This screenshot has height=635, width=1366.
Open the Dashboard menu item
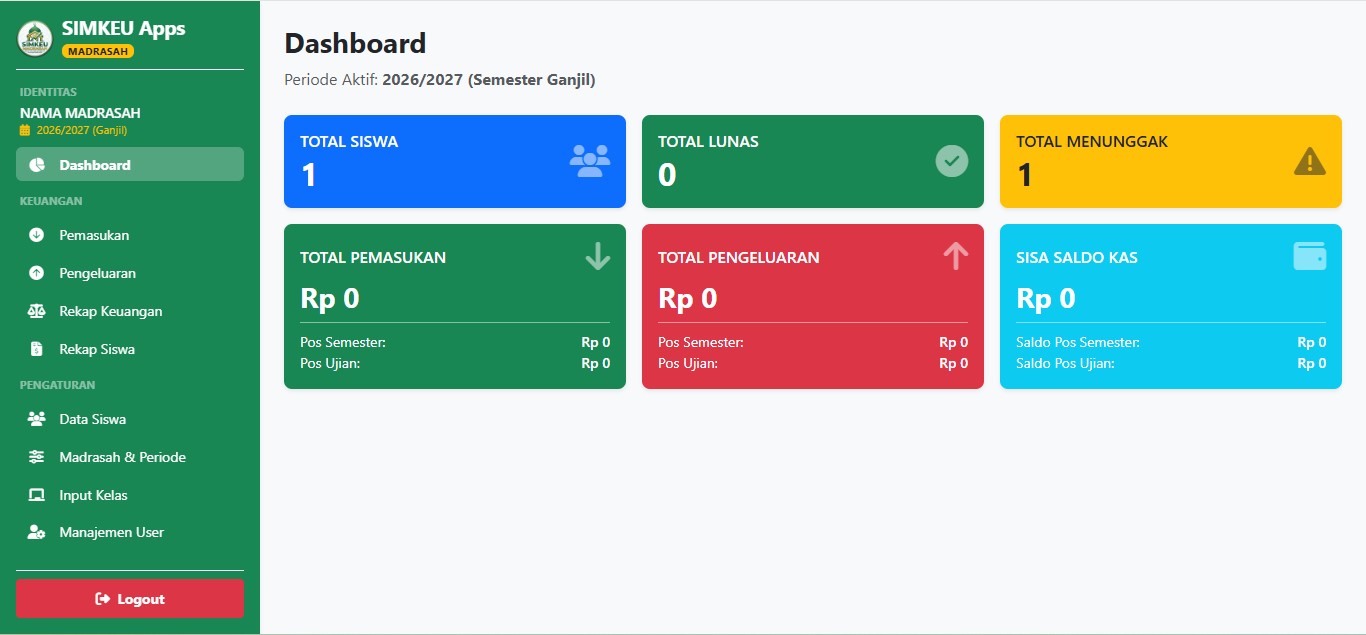click(130, 165)
